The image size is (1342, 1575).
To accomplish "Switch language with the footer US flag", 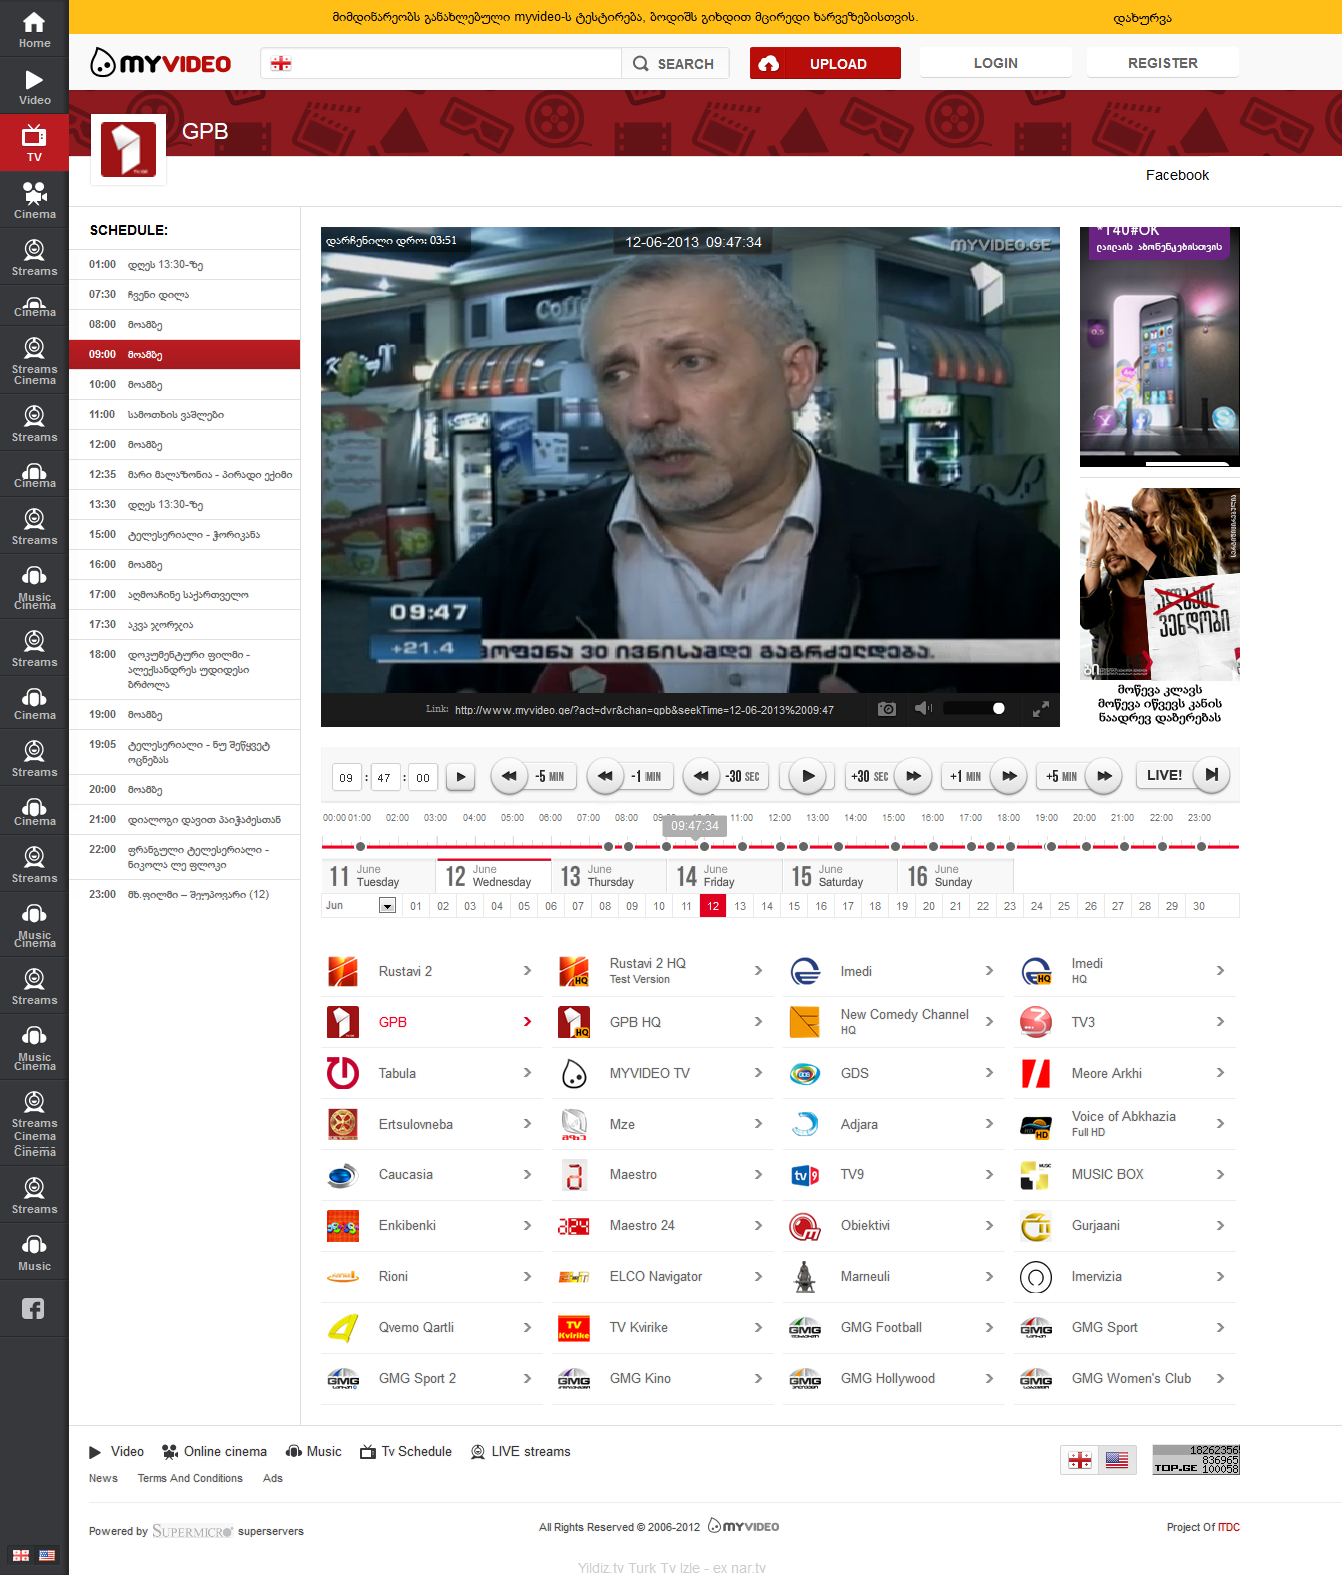I will (x=1117, y=1460).
